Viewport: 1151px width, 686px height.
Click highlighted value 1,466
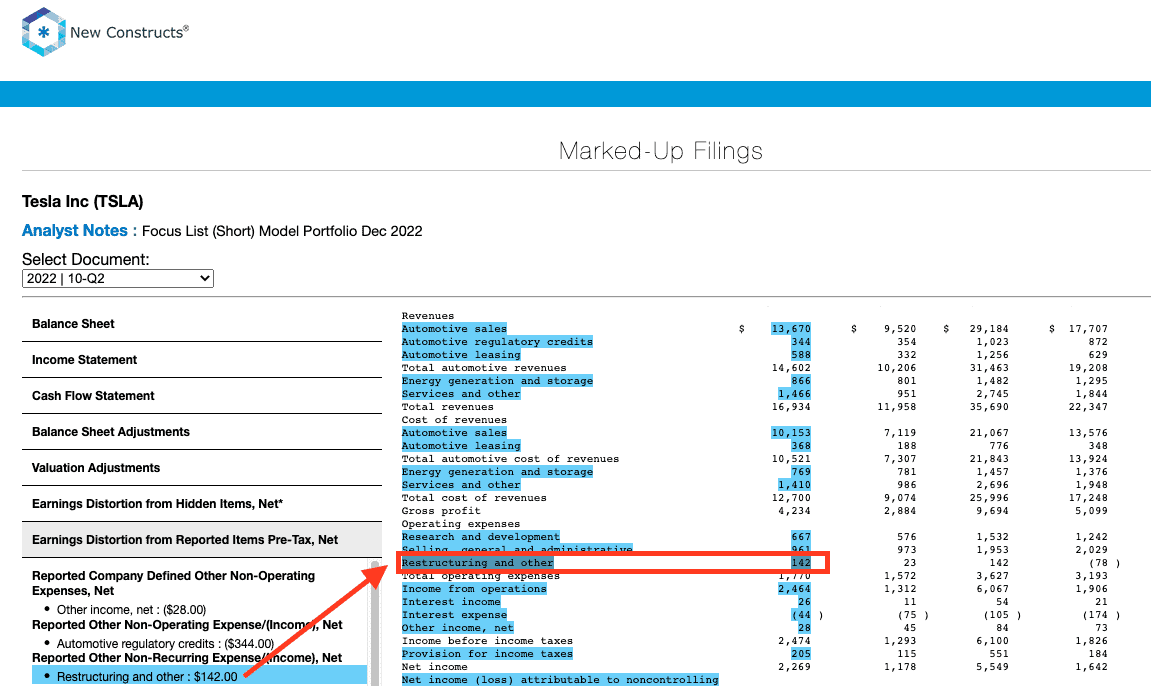pyautogui.click(x=794, y=394)
